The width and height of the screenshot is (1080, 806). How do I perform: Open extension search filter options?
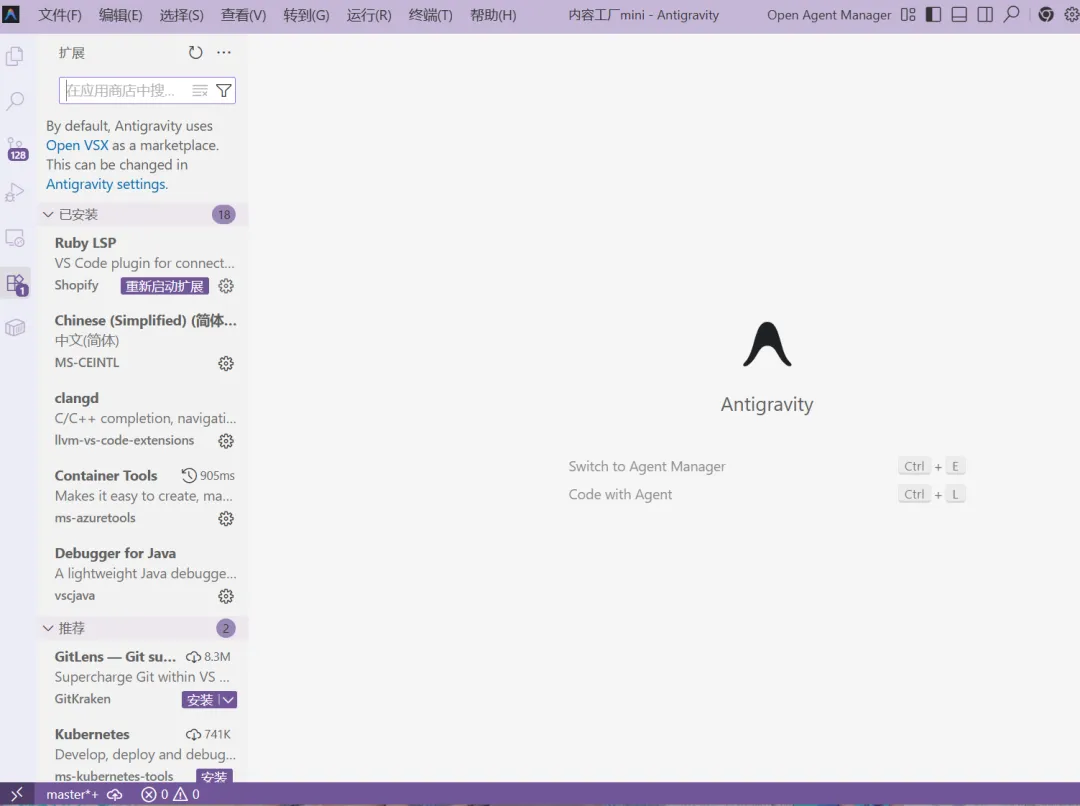click(224, 90)
